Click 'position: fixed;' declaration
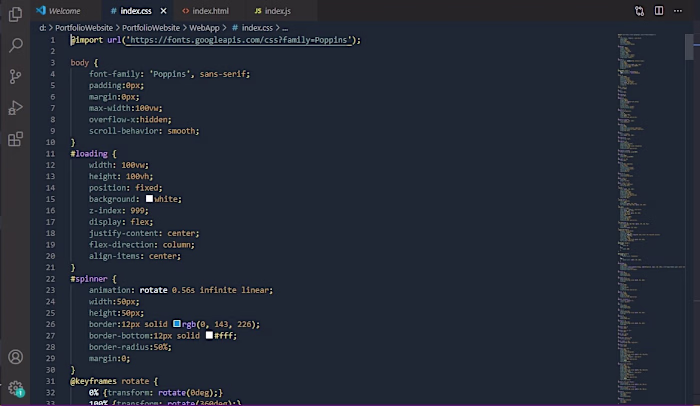Viewport: 700px width, 406px height. [x=125, y=188]
